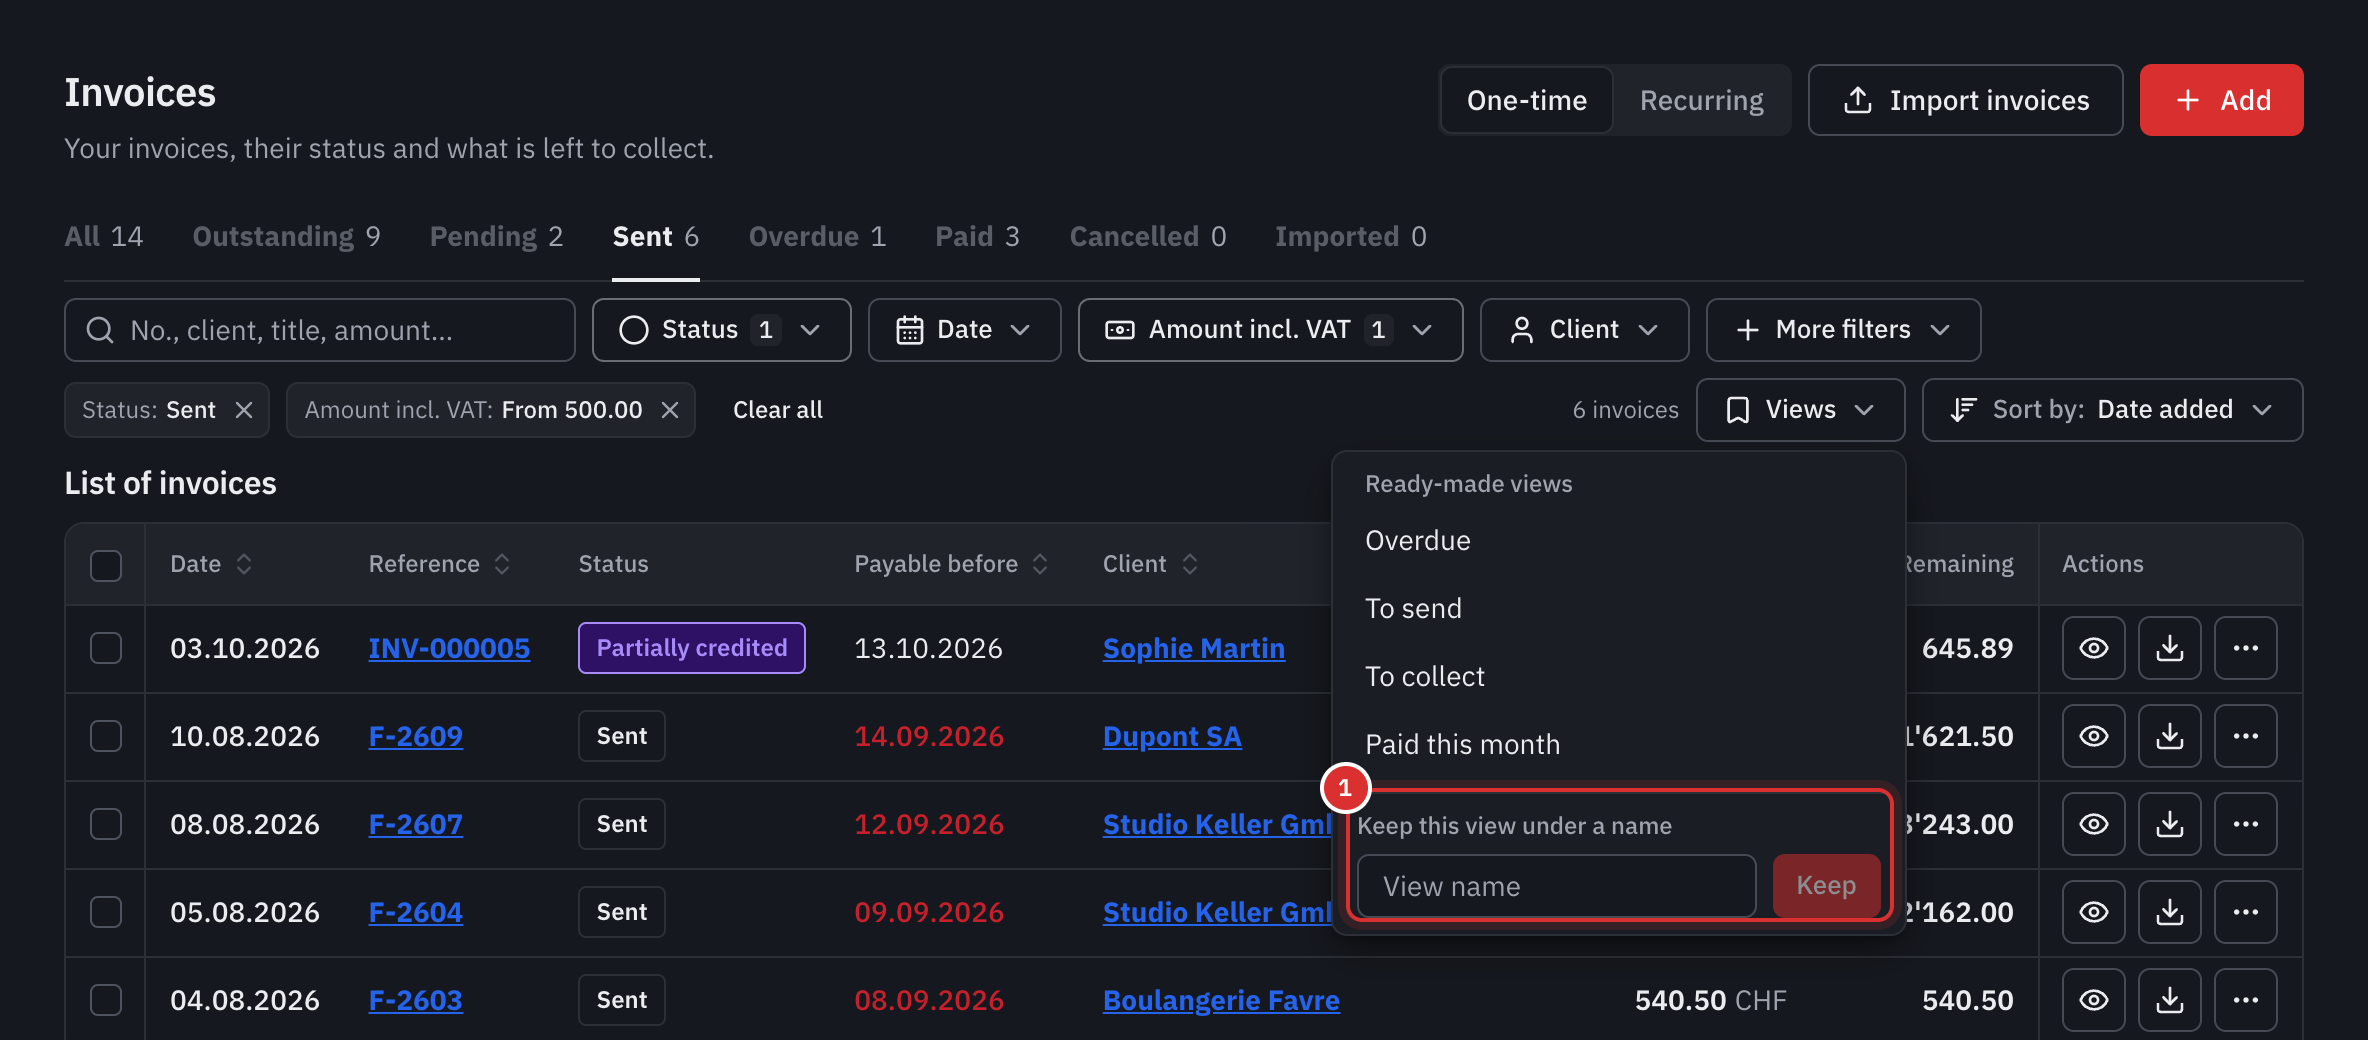
Task: Download invoice F-2603
Action: [x=2169, y=1000]
